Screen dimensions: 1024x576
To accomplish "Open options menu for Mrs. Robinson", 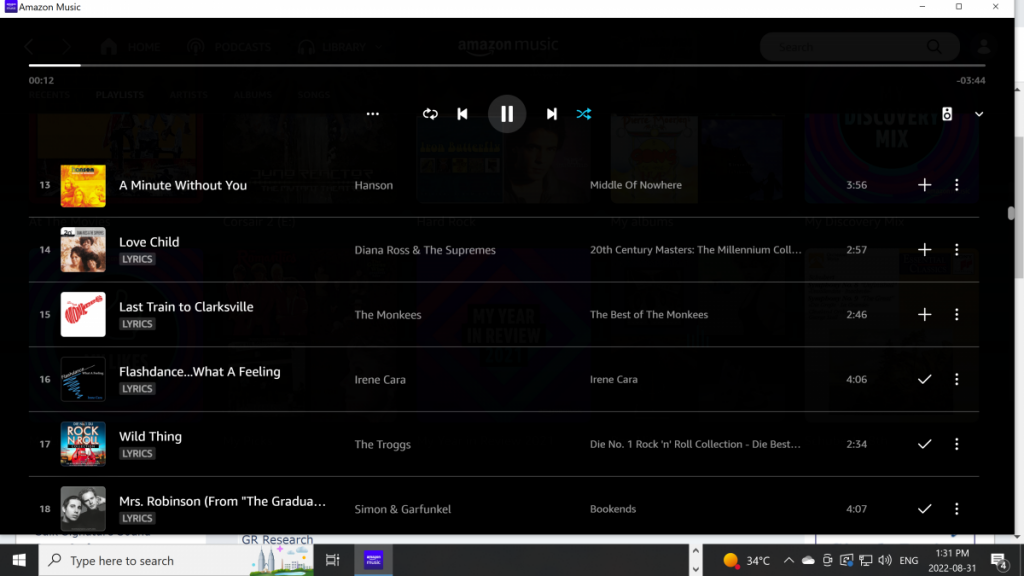I will click(x=957, y=509).
